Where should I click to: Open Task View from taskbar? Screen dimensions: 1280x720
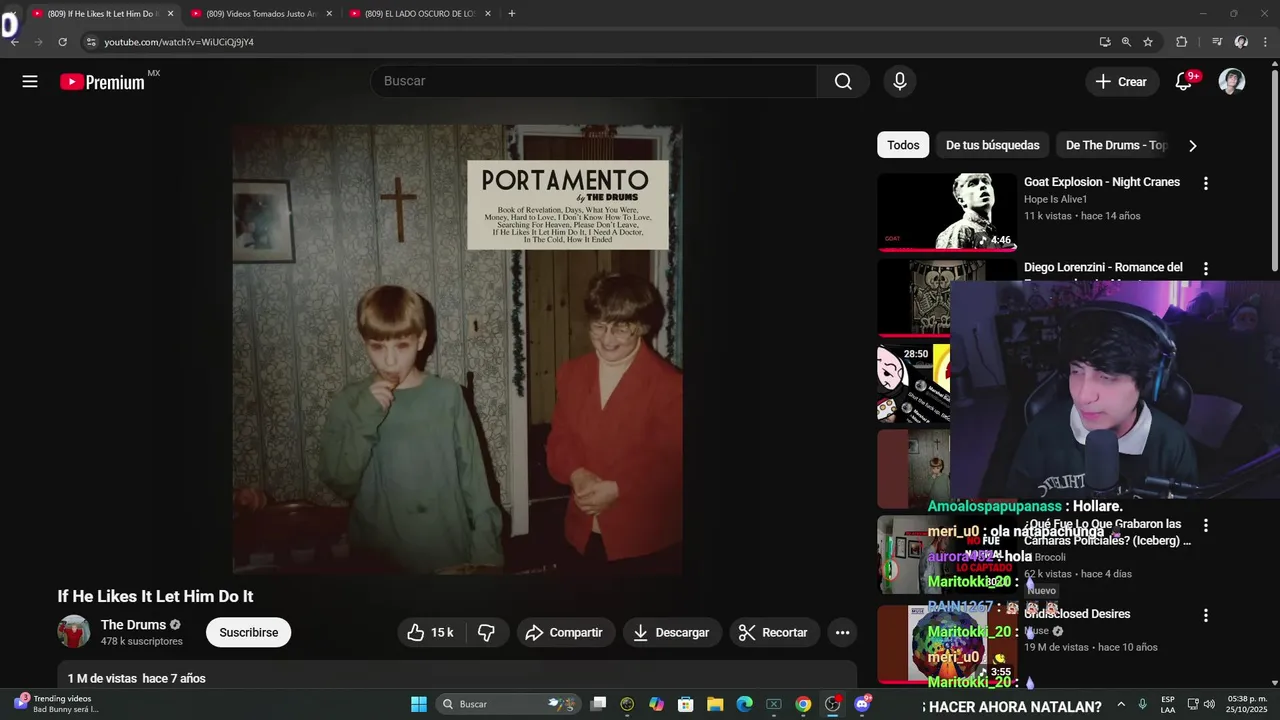click(x=598, y=704)
